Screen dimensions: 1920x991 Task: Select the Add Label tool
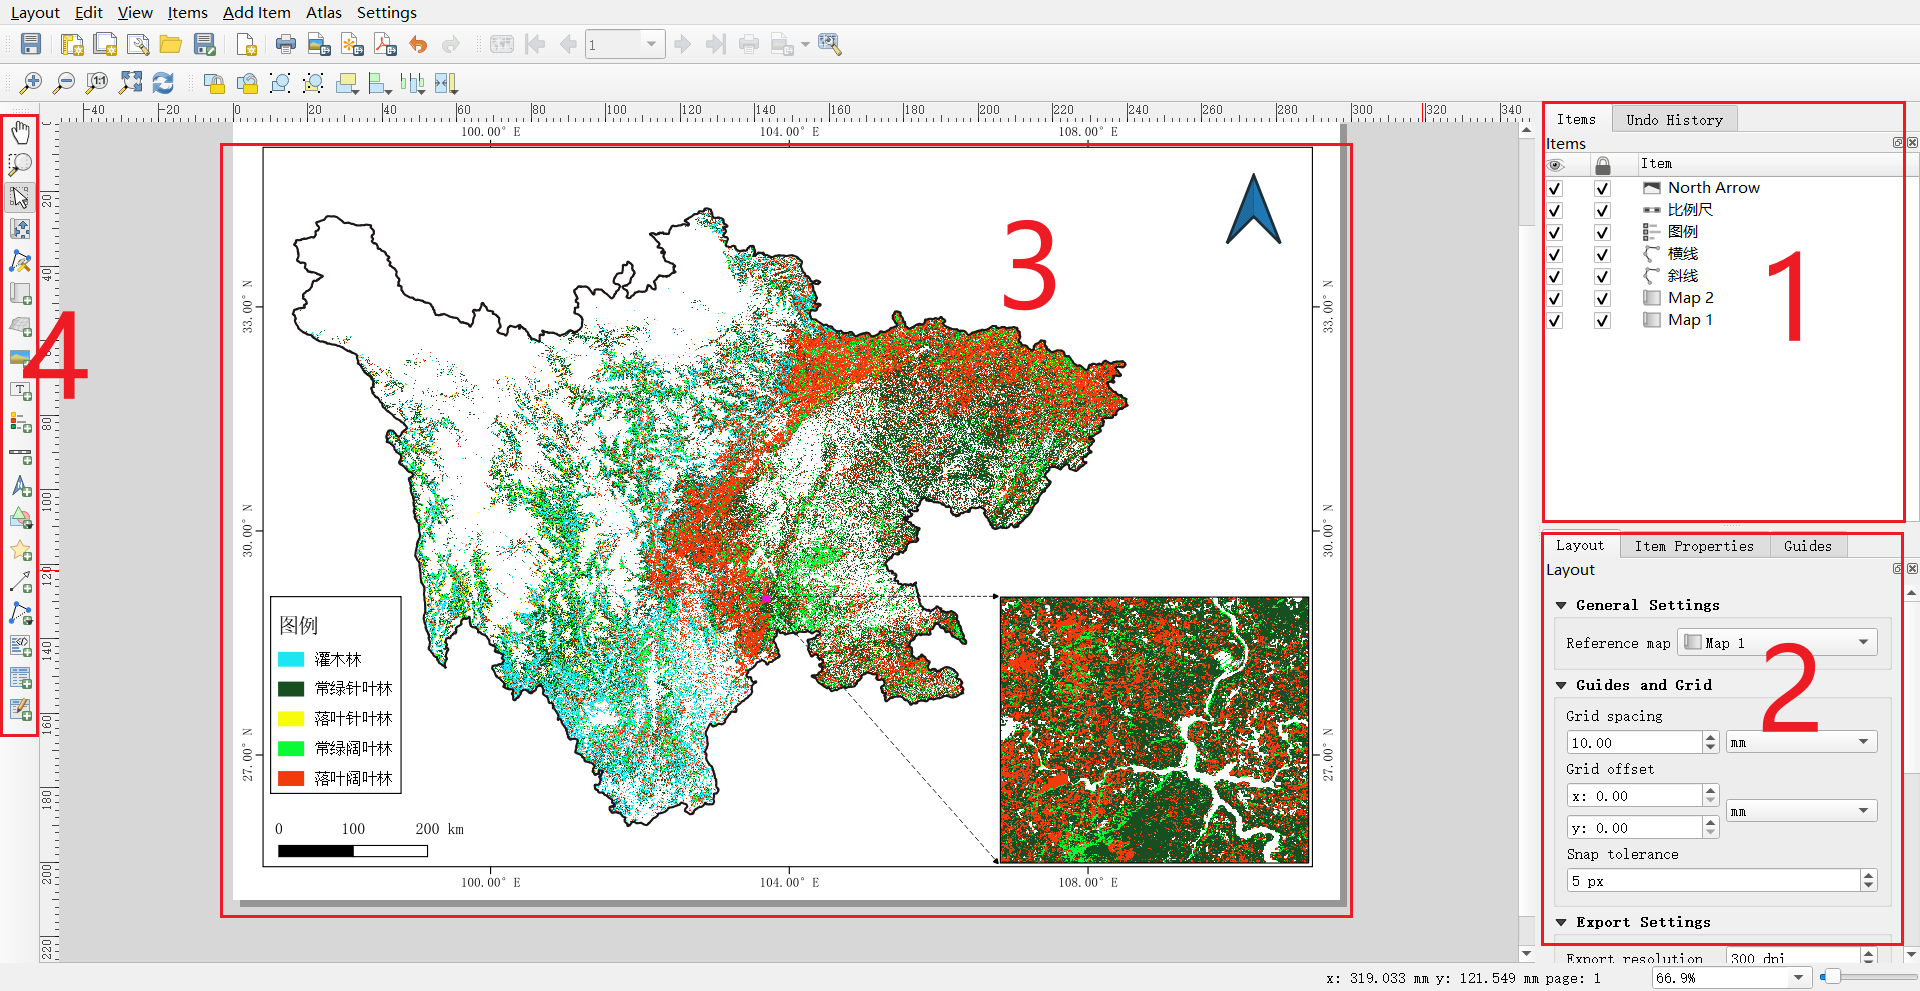point(19,391)
